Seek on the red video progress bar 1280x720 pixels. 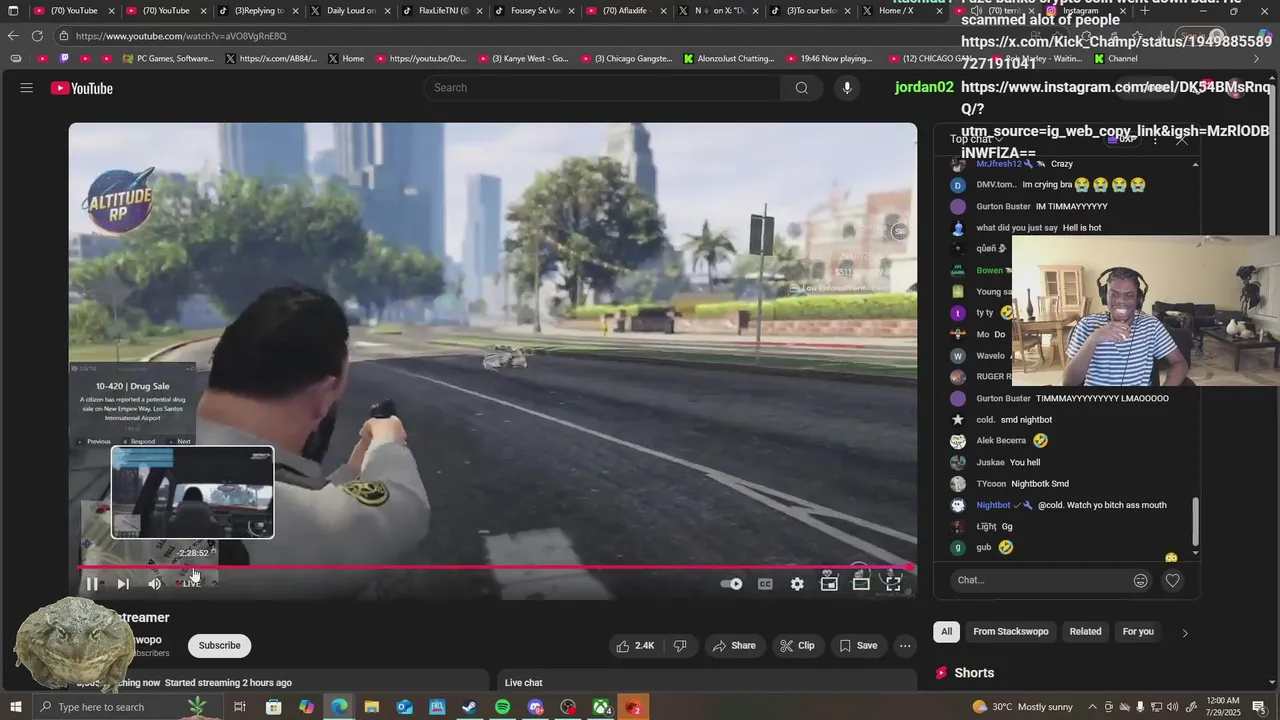click(495, 567)
